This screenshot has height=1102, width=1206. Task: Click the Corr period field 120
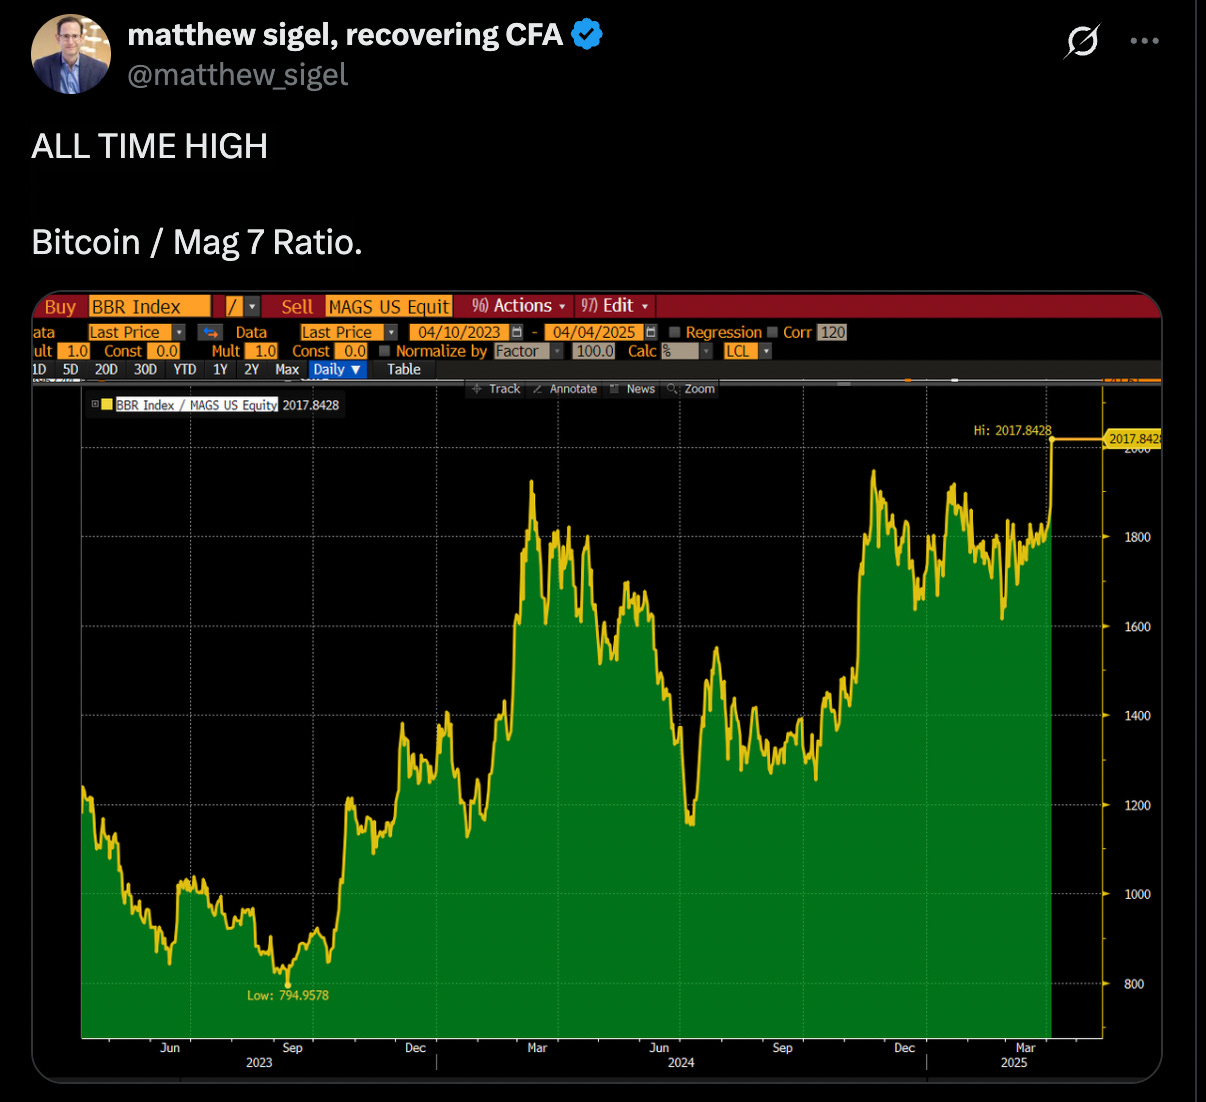point(832,332)
